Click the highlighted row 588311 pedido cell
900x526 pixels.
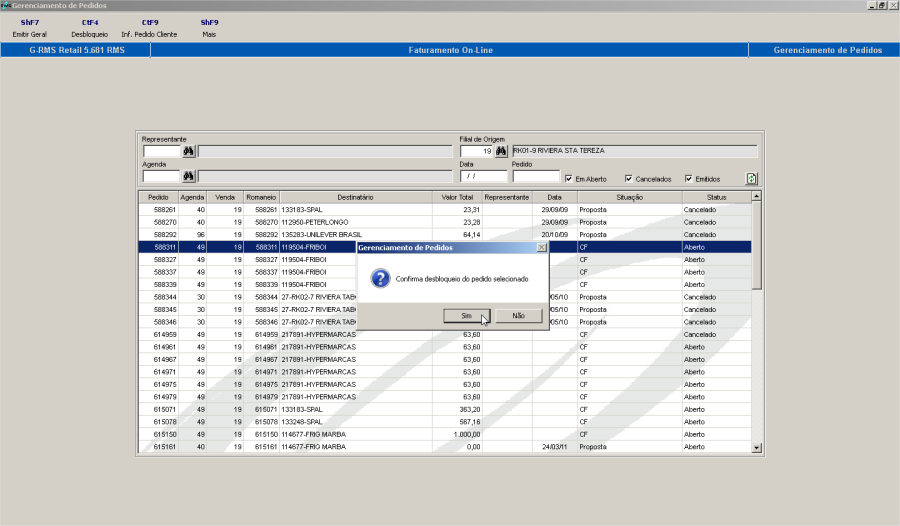(x=158, y=247)
